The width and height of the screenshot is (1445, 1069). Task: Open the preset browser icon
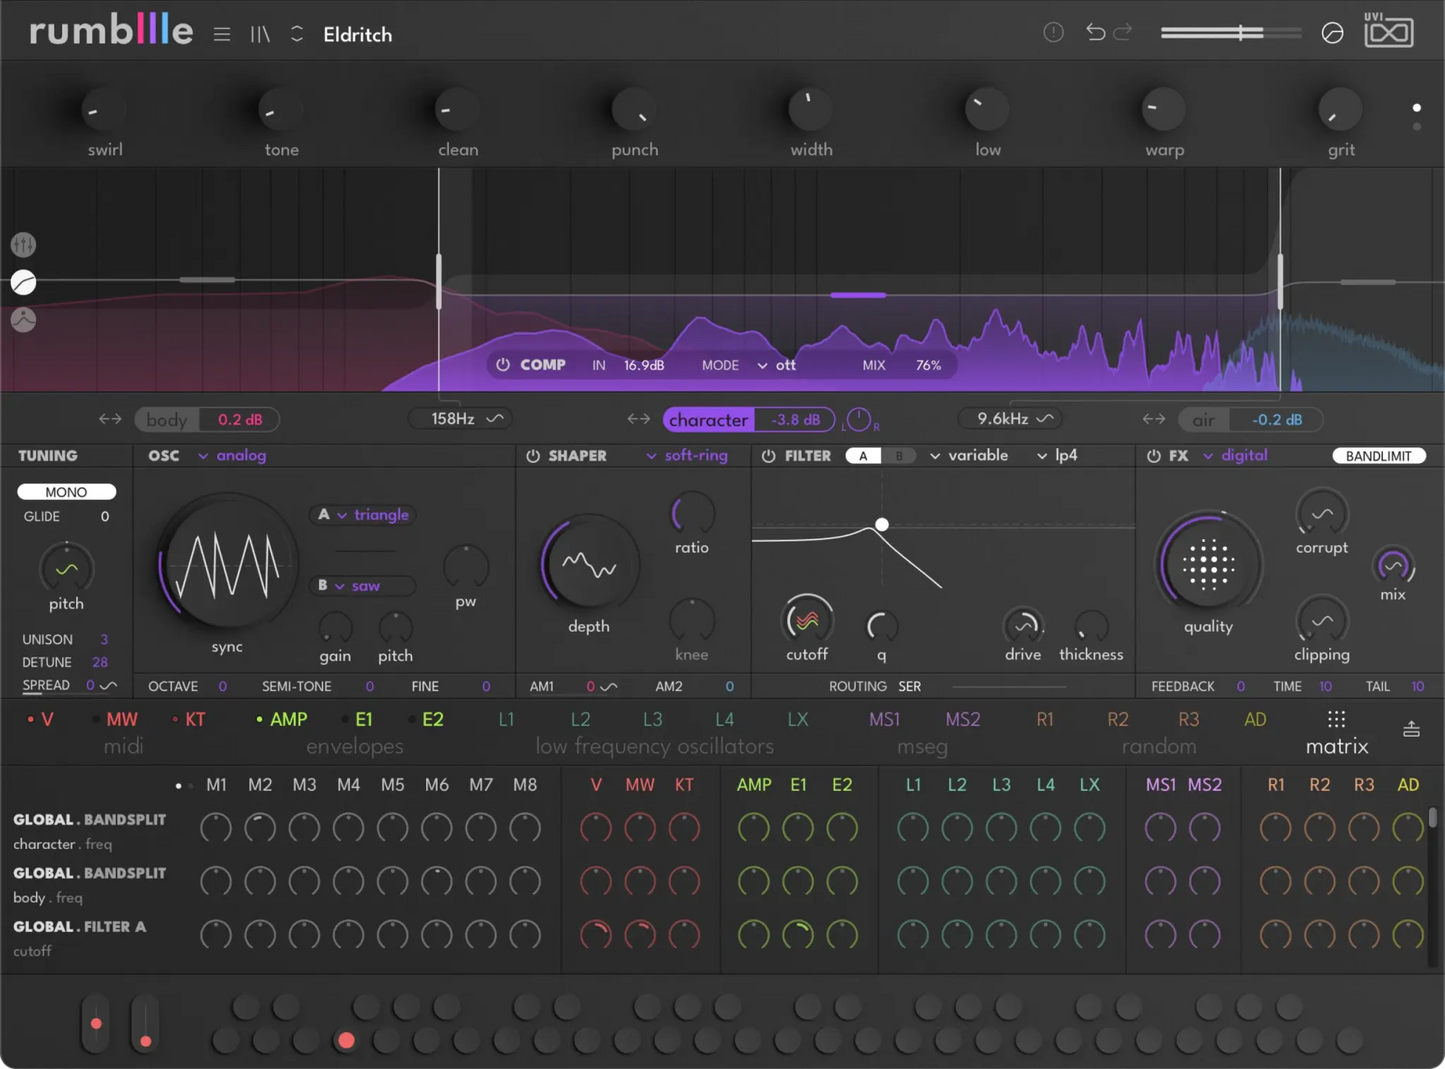(x=260, y=34)
